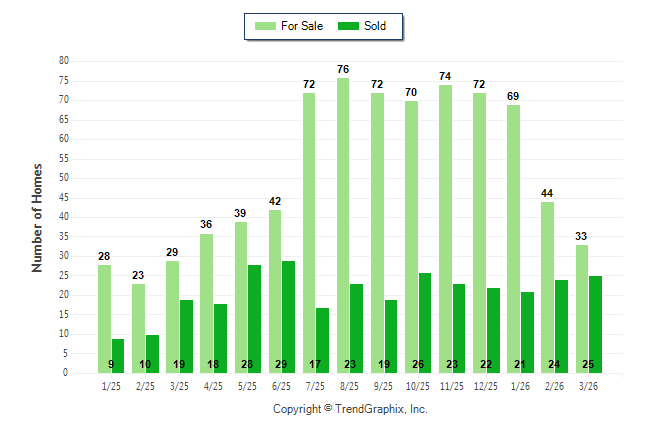Select the For Sale bar for 9/25

(x=377, y=232)
